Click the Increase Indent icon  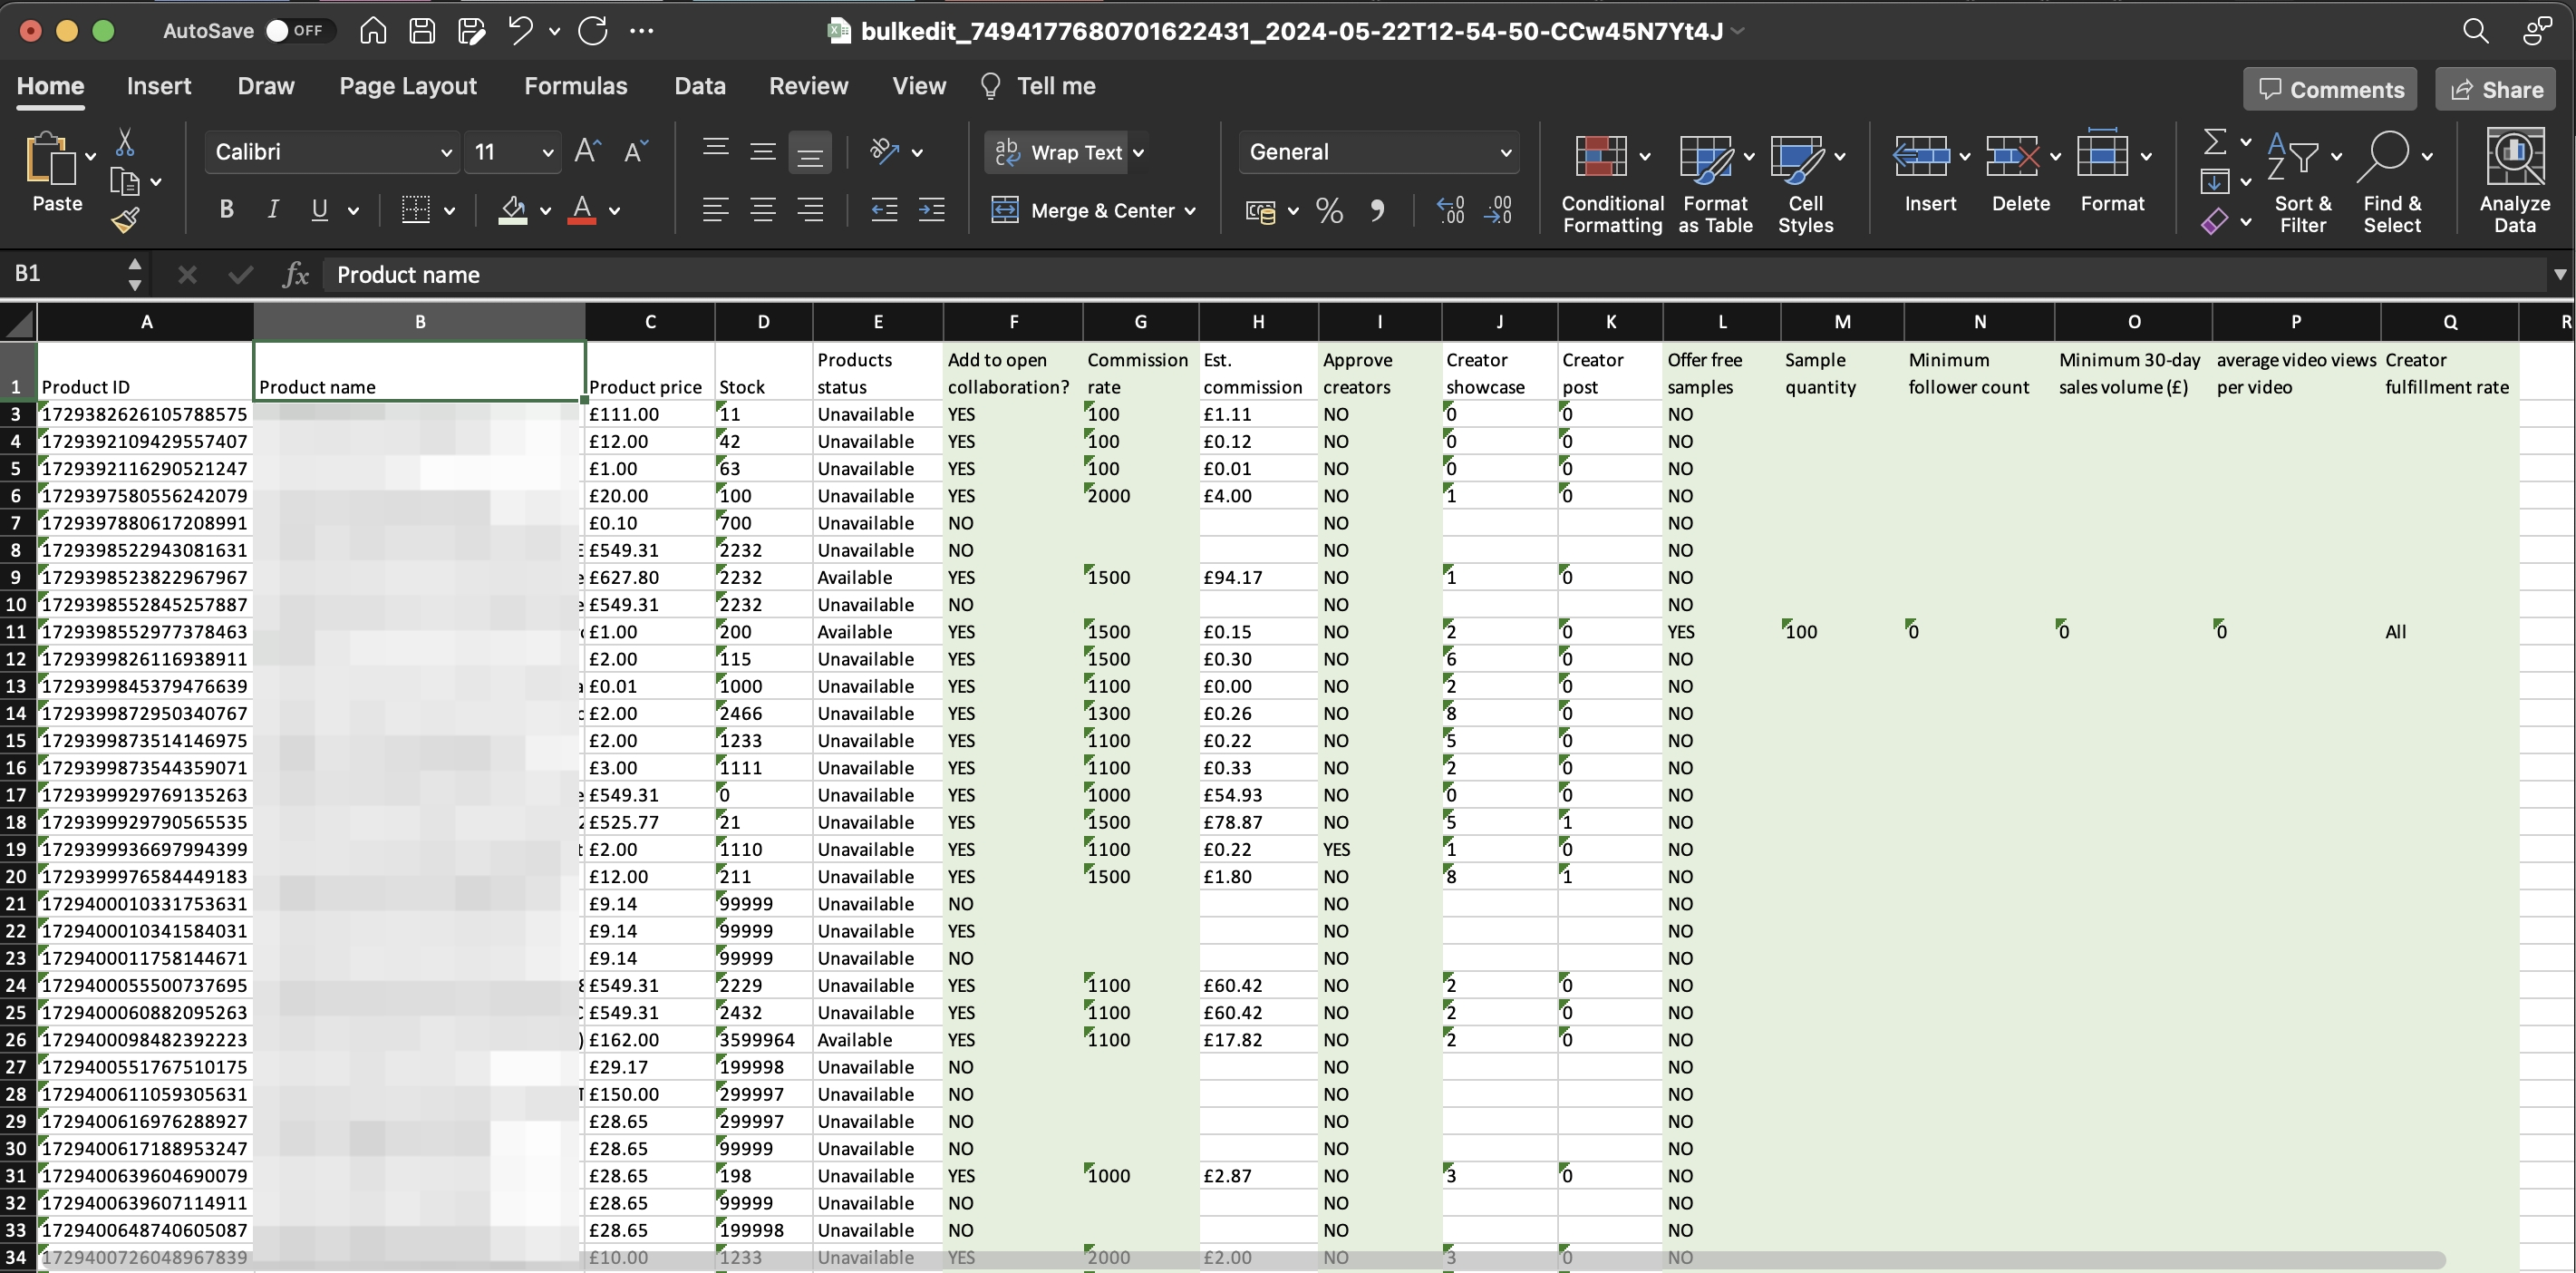(x=931, y=210)
